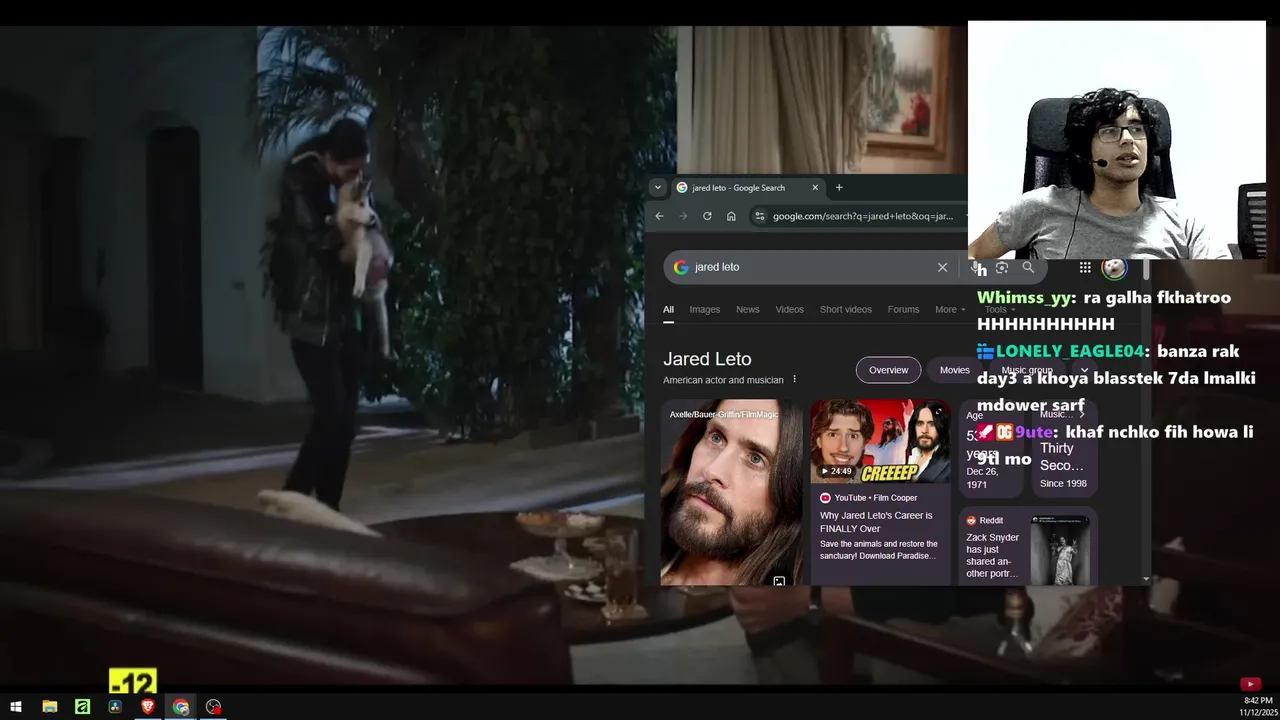Select the All results tab
This screenshot has height=720, width=1280.
pos(668,310)
